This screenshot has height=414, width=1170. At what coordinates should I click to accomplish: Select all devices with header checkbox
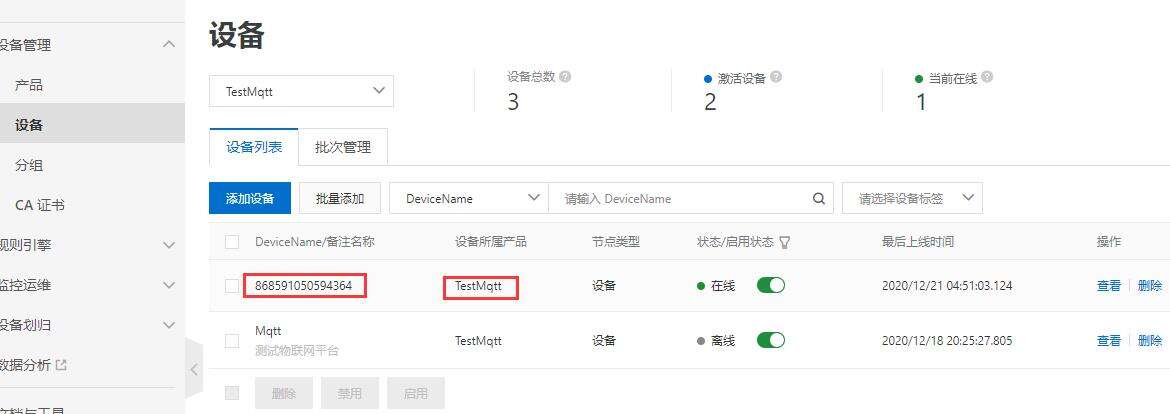coord(232,242)
